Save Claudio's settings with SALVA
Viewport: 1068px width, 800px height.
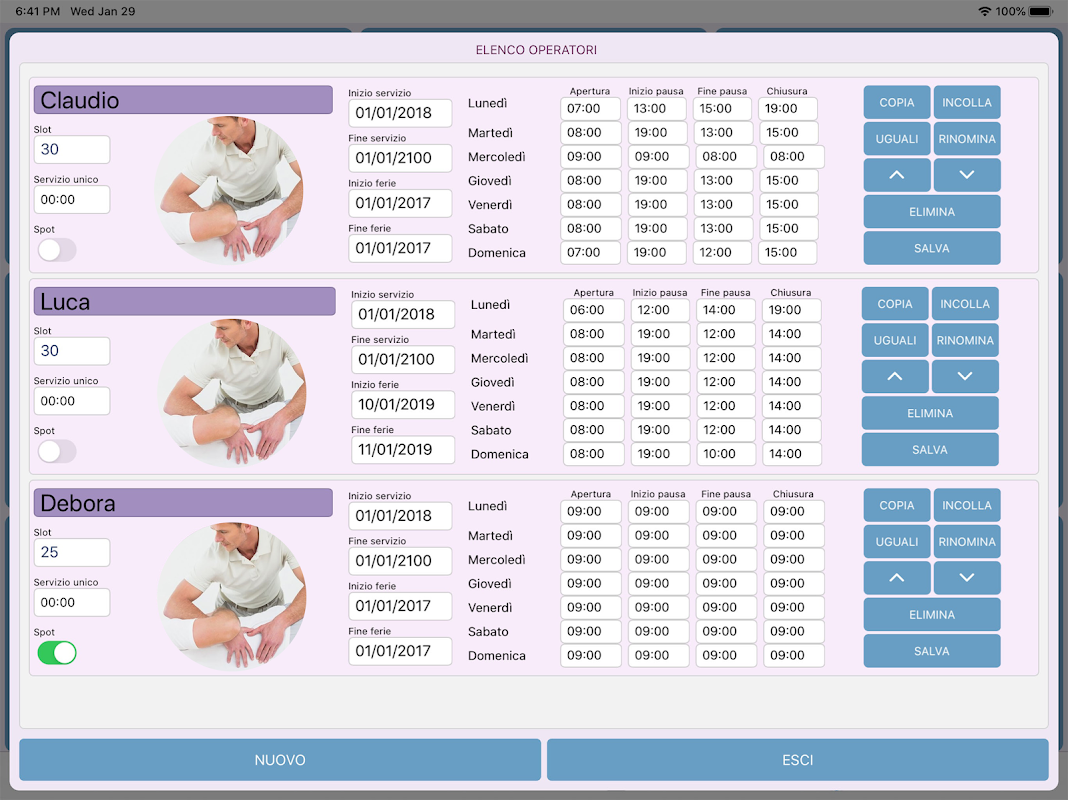932,249
